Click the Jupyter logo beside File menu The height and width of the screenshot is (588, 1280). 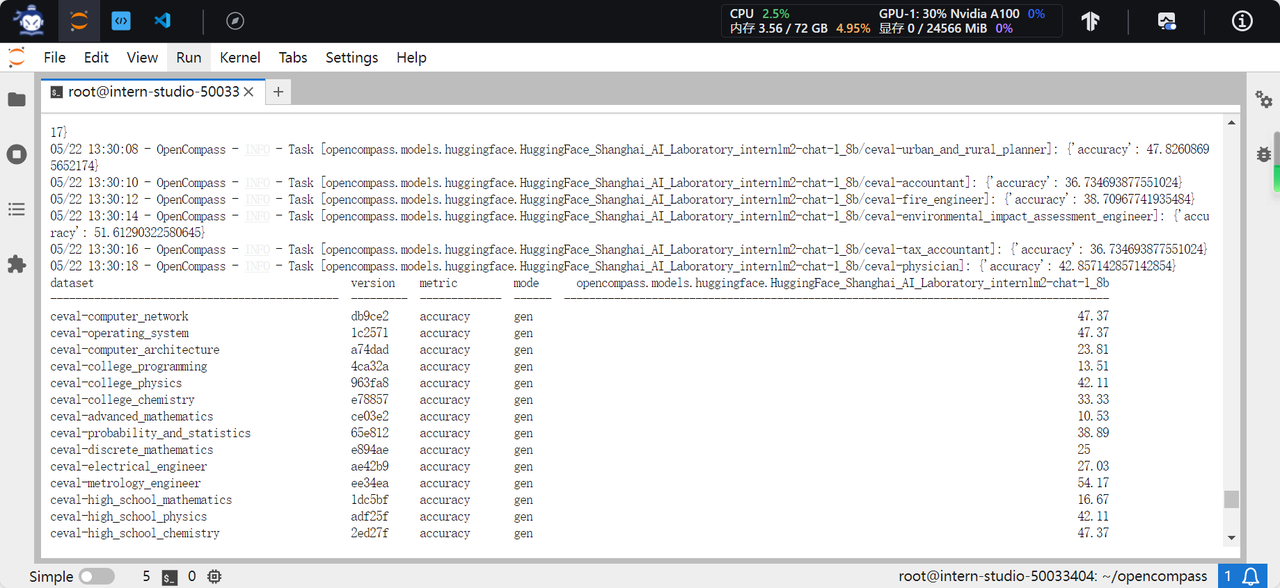(16, 57)
